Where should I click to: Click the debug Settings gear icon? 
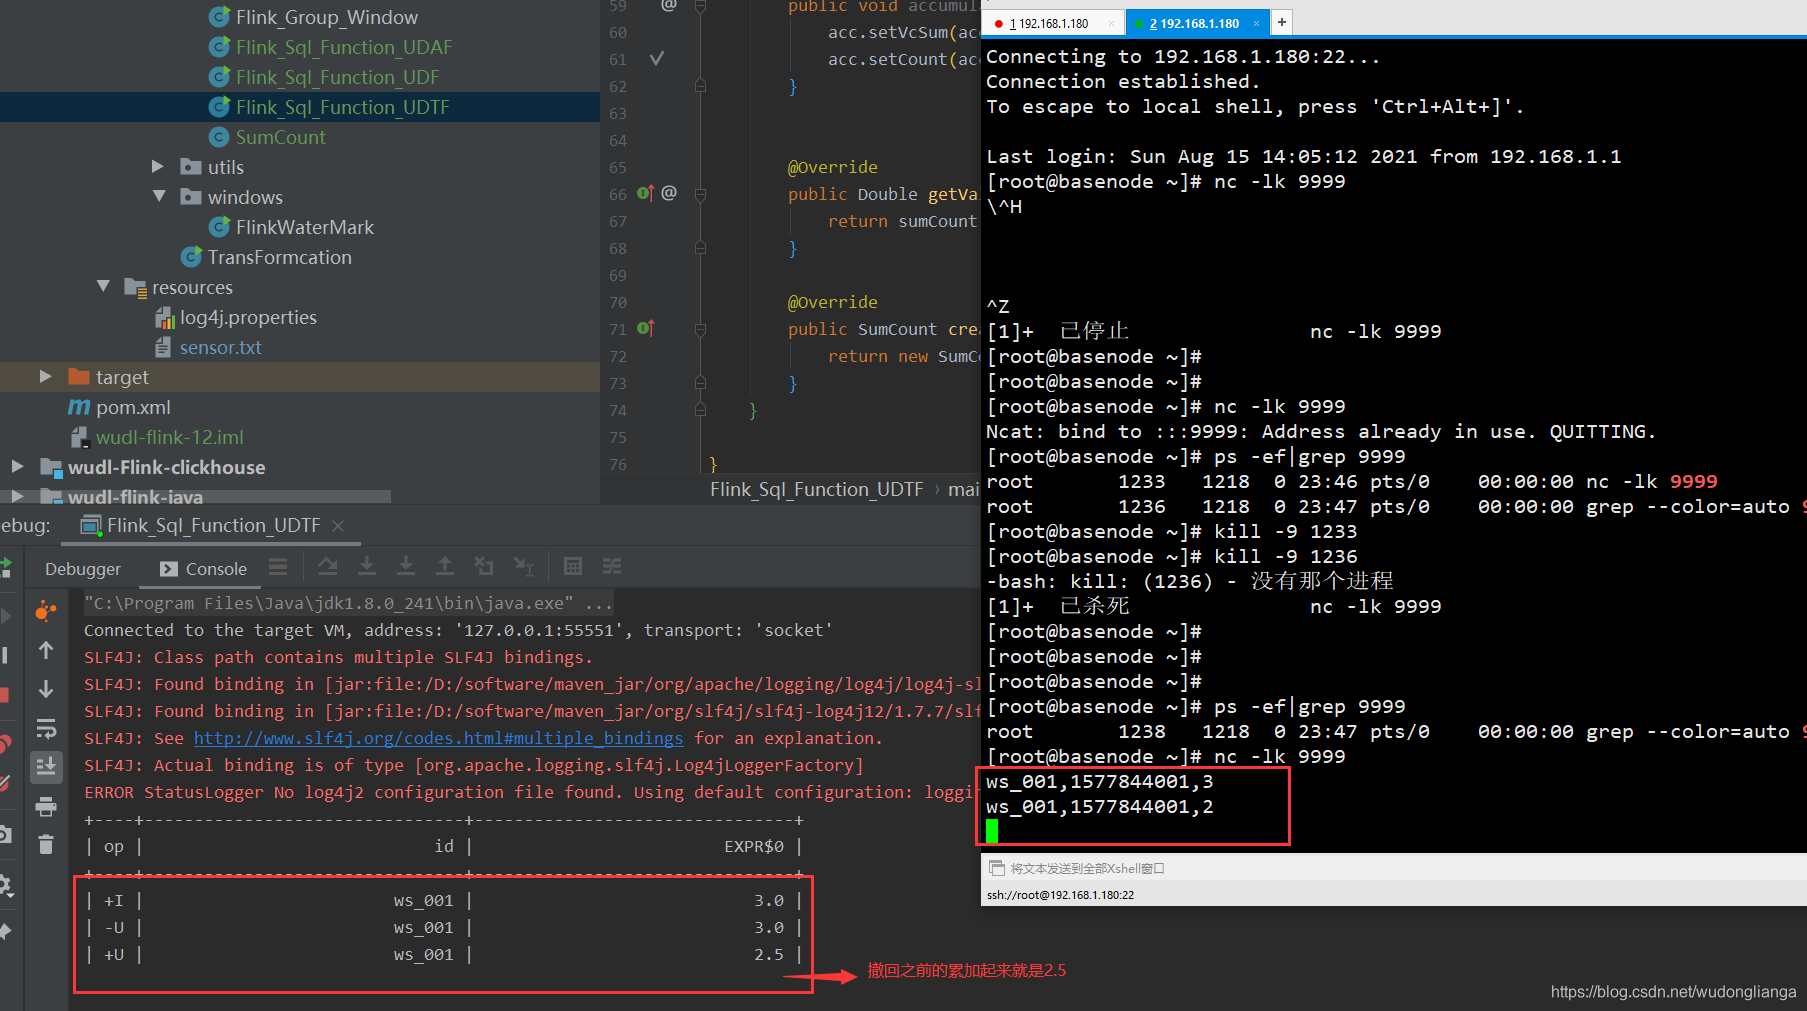(x=5, y=885)
